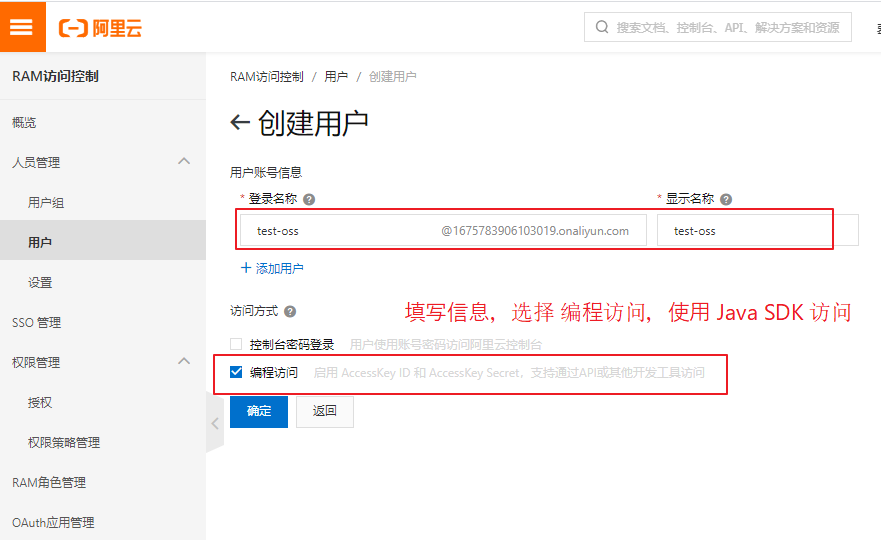Click the 登录名称 input field
This screenshot has height=540, width=881.
[443, 230]
